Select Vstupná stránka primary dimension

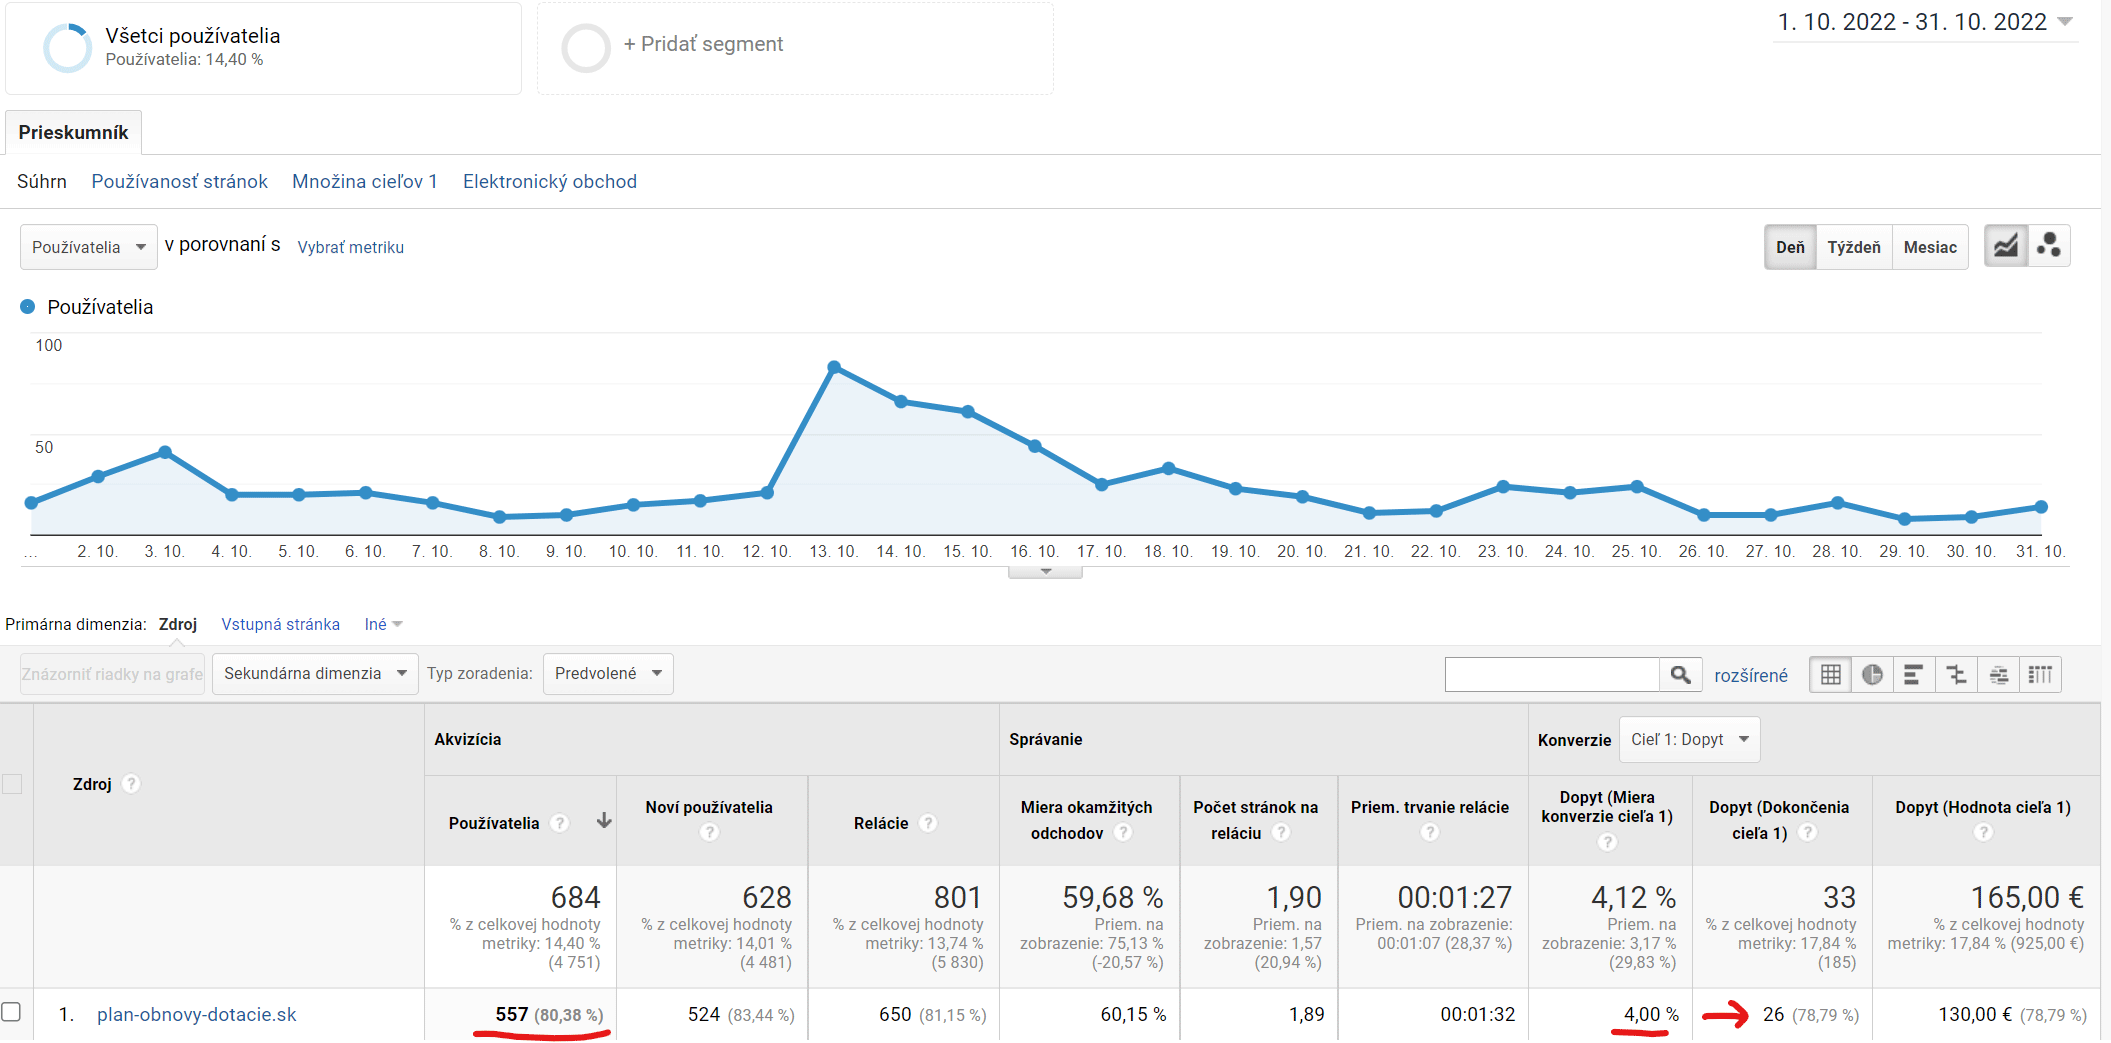click(281, 624)
